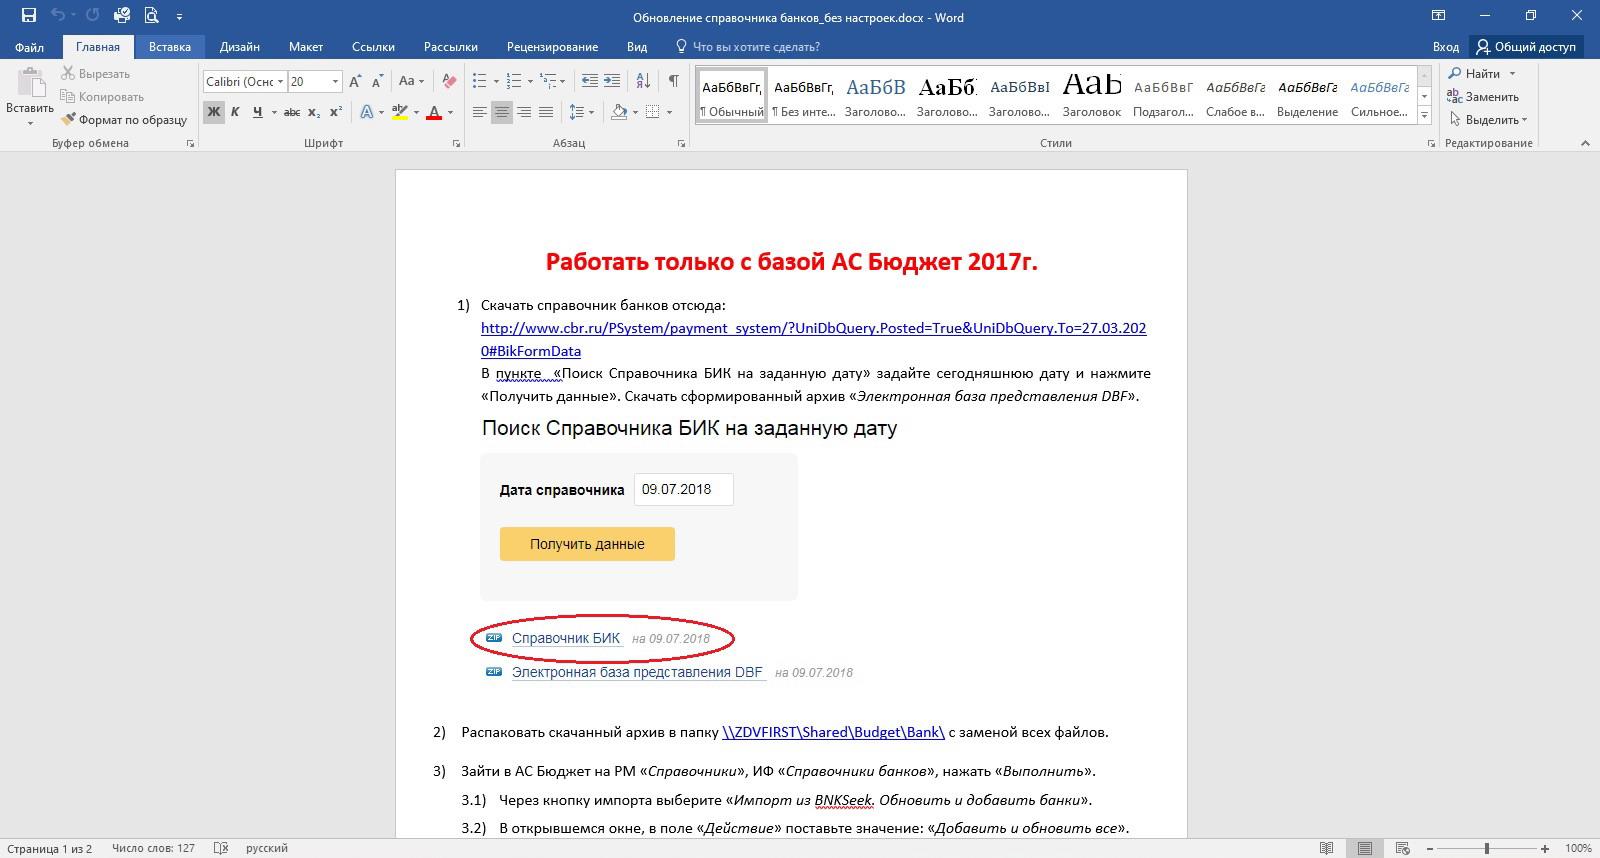Image resolution: width=1600 pixels, height=858 pixels.
Task: Increase paragraph indent
Action: (612, 82)
